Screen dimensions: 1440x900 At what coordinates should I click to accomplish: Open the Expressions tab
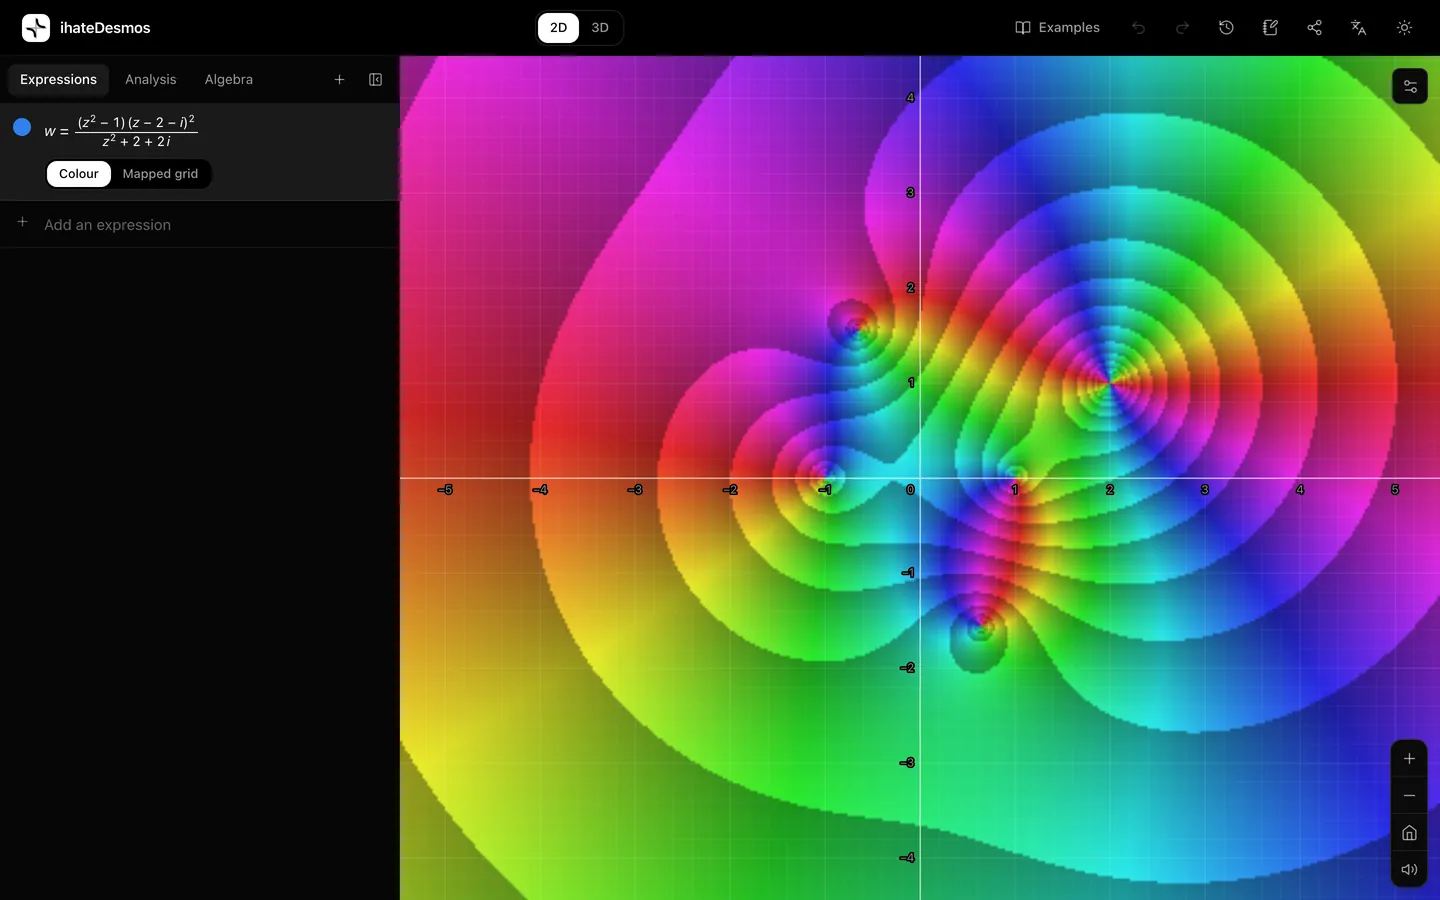tap(58, 80)
